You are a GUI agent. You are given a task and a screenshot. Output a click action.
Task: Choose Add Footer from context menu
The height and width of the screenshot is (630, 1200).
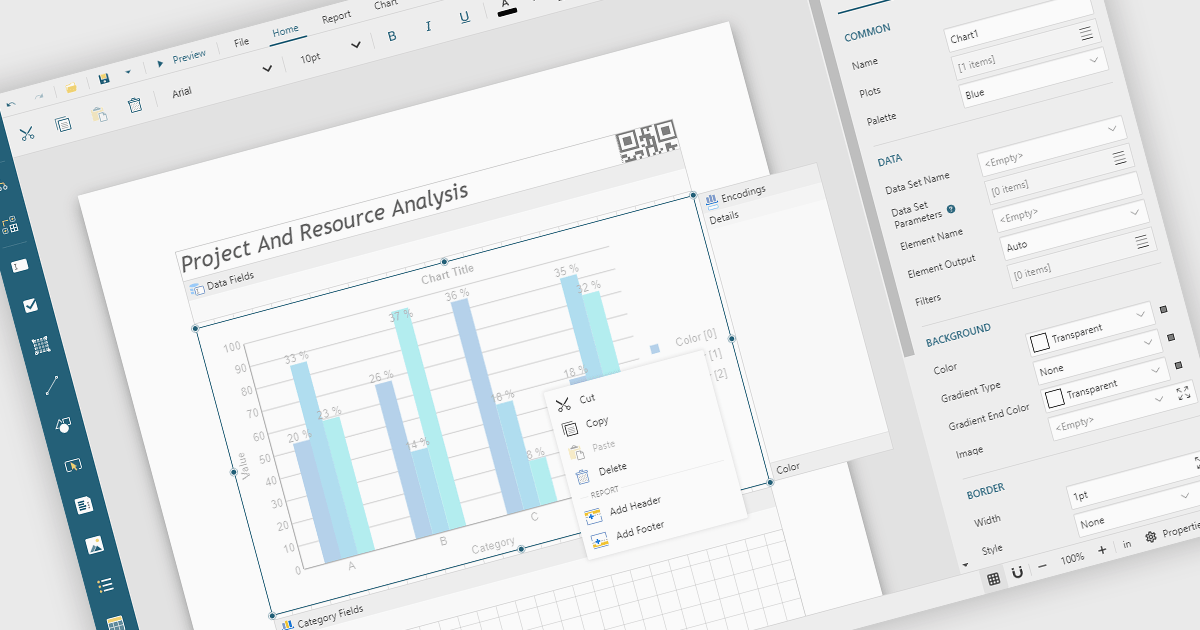pos(639,530)
